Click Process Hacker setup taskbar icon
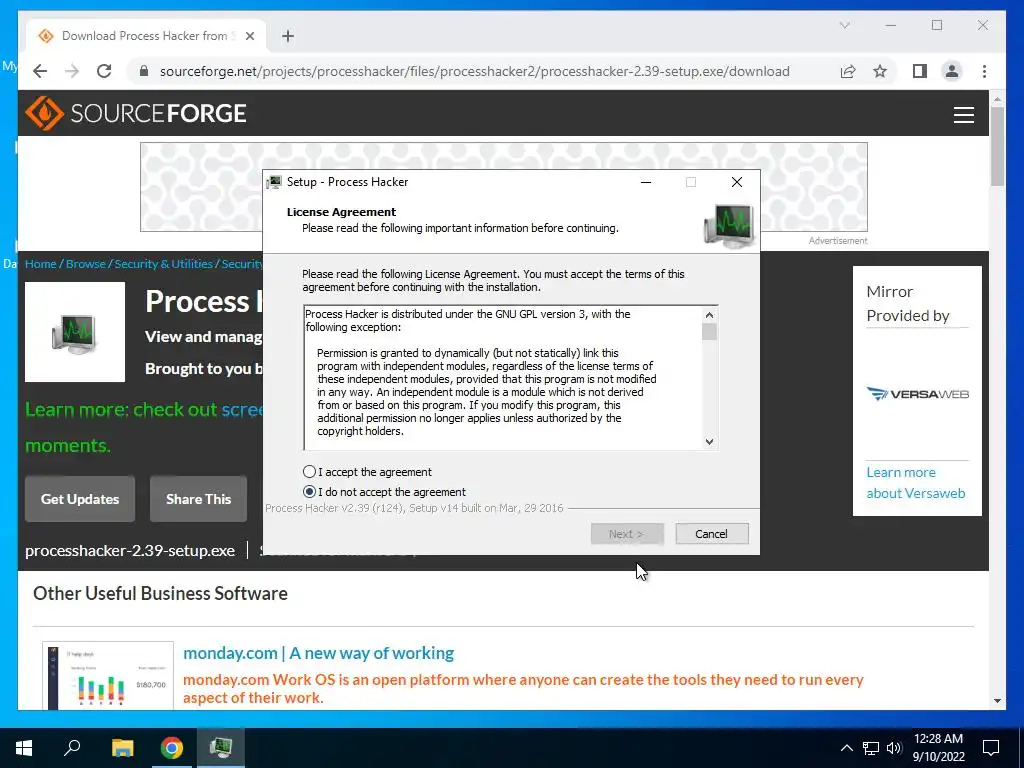 pyautogui.click(x=221, y=748)
